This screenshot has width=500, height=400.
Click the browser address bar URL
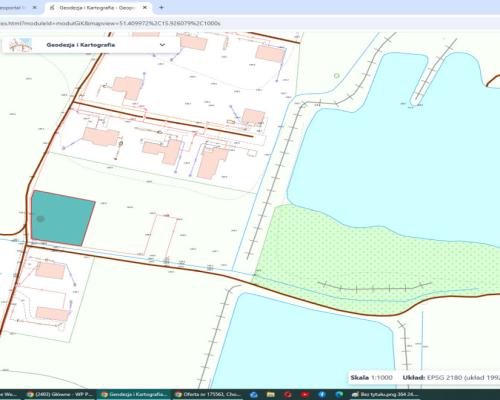coord(110,23)
